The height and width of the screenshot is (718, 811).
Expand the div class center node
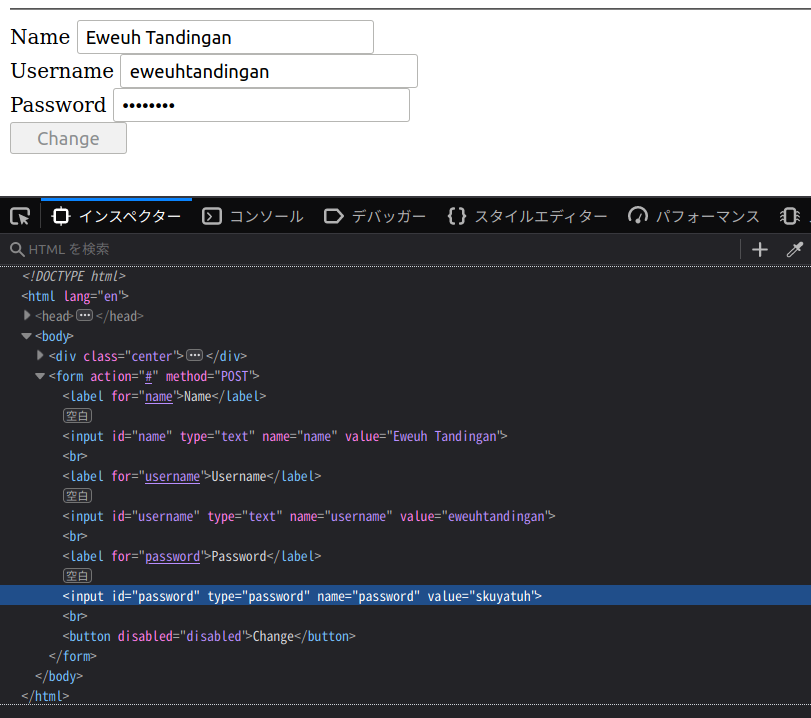coord(40,356)
